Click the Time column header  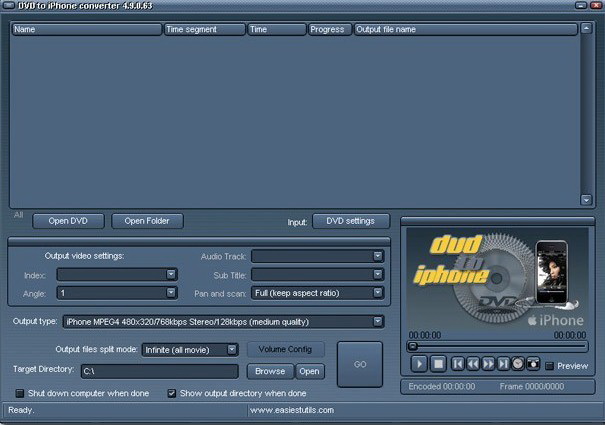click(x=277, y=29)
